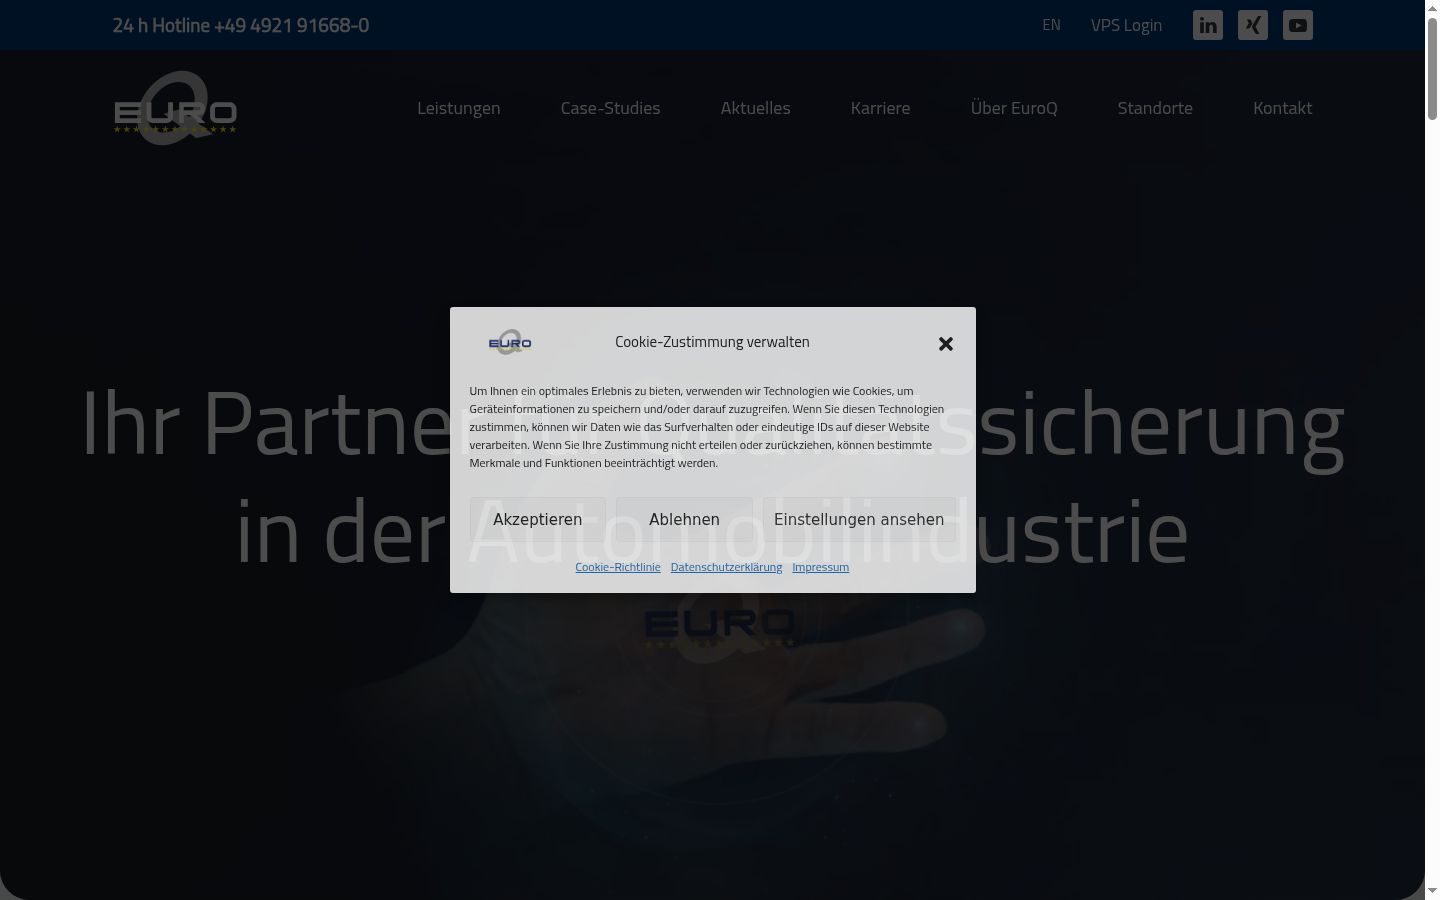Image resolution: width=1440 pixels, height=900 pixels.
Task: Click the page vertical scrollbar thumb
Action: [x=1432, y=68]
